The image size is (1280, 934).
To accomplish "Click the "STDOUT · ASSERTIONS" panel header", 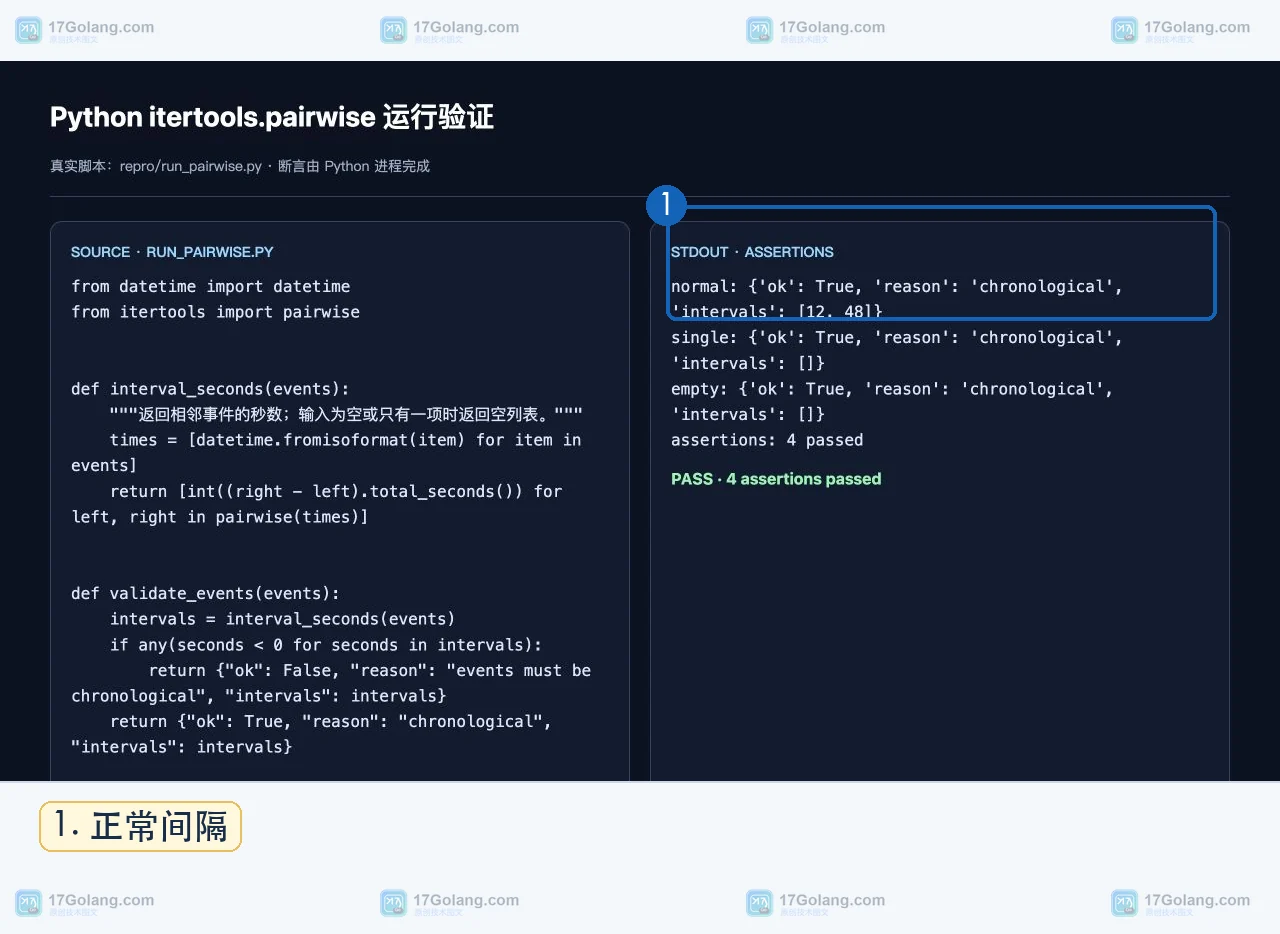I will click(x=752, y=252).
